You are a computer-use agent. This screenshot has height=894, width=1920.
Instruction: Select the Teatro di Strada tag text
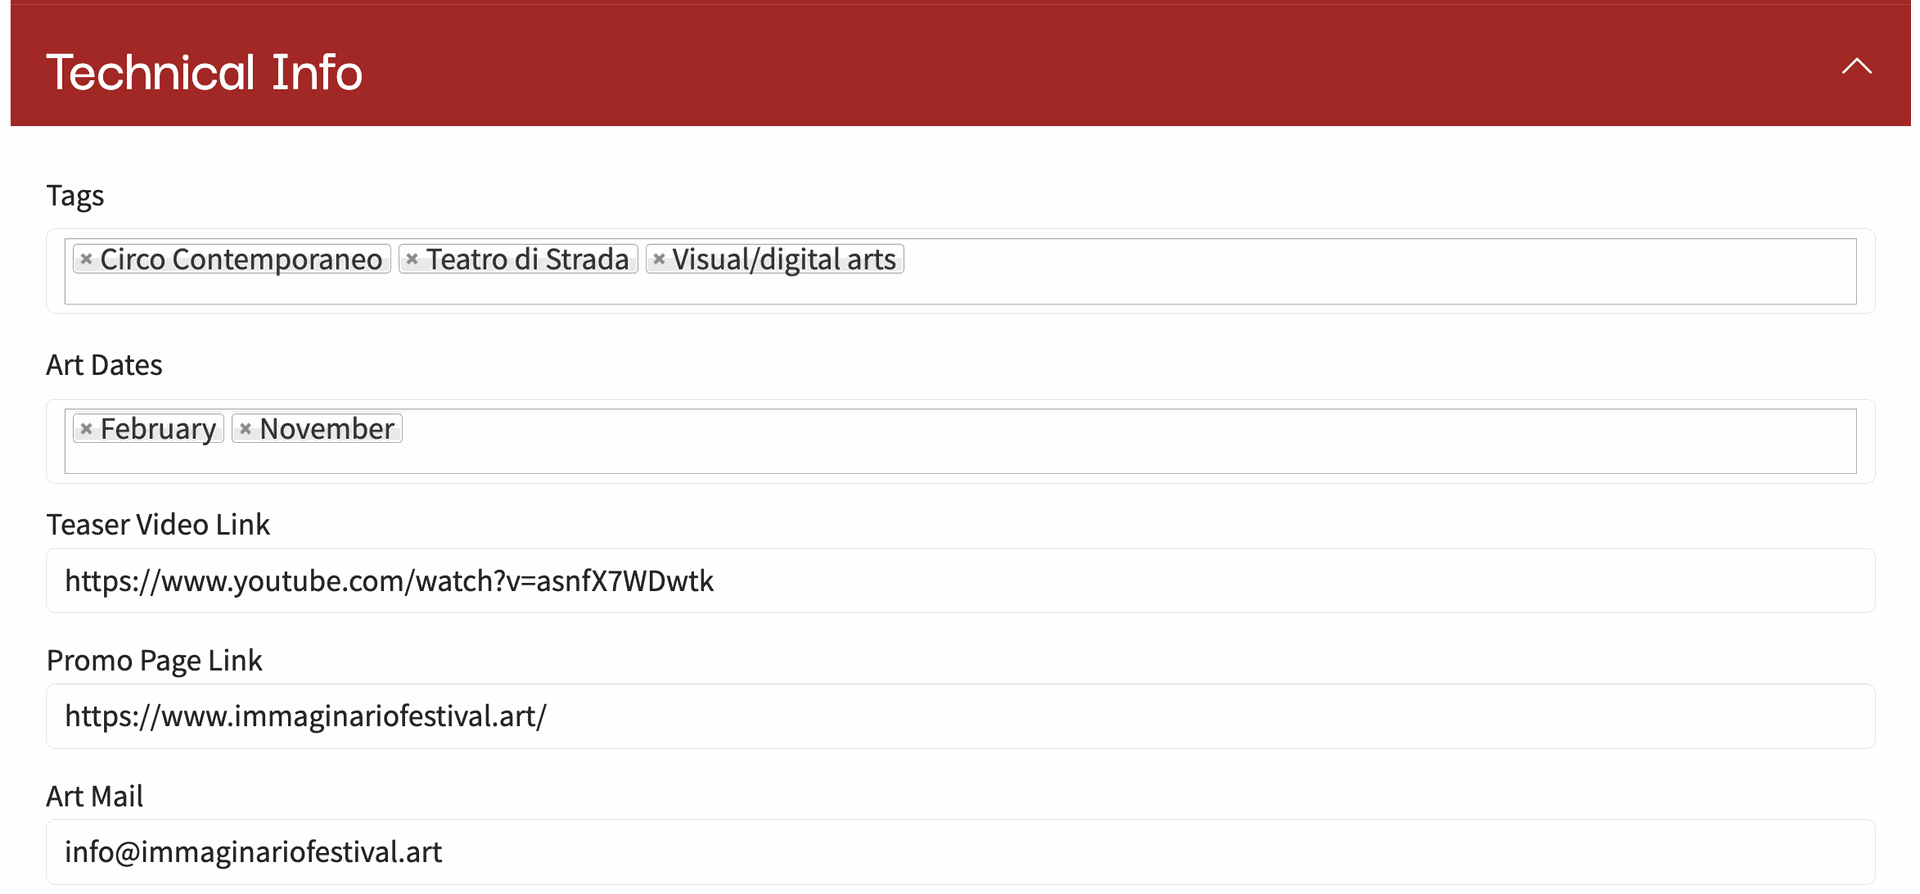[x=527, y=259]
